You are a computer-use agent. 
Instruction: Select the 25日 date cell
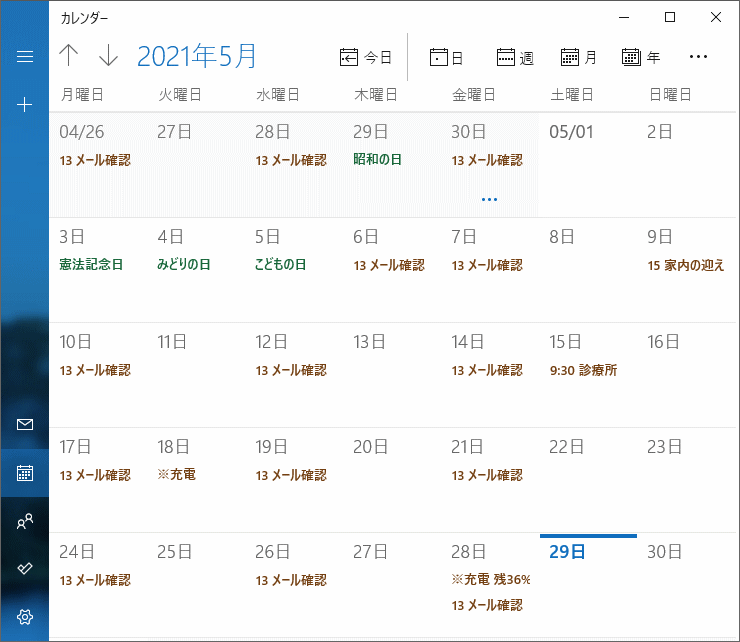(196, 585)
